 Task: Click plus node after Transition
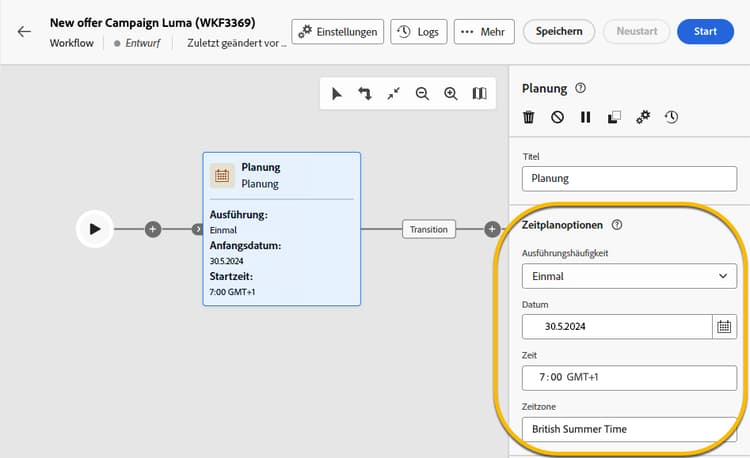pyautogui.click(x=492, y=229)
